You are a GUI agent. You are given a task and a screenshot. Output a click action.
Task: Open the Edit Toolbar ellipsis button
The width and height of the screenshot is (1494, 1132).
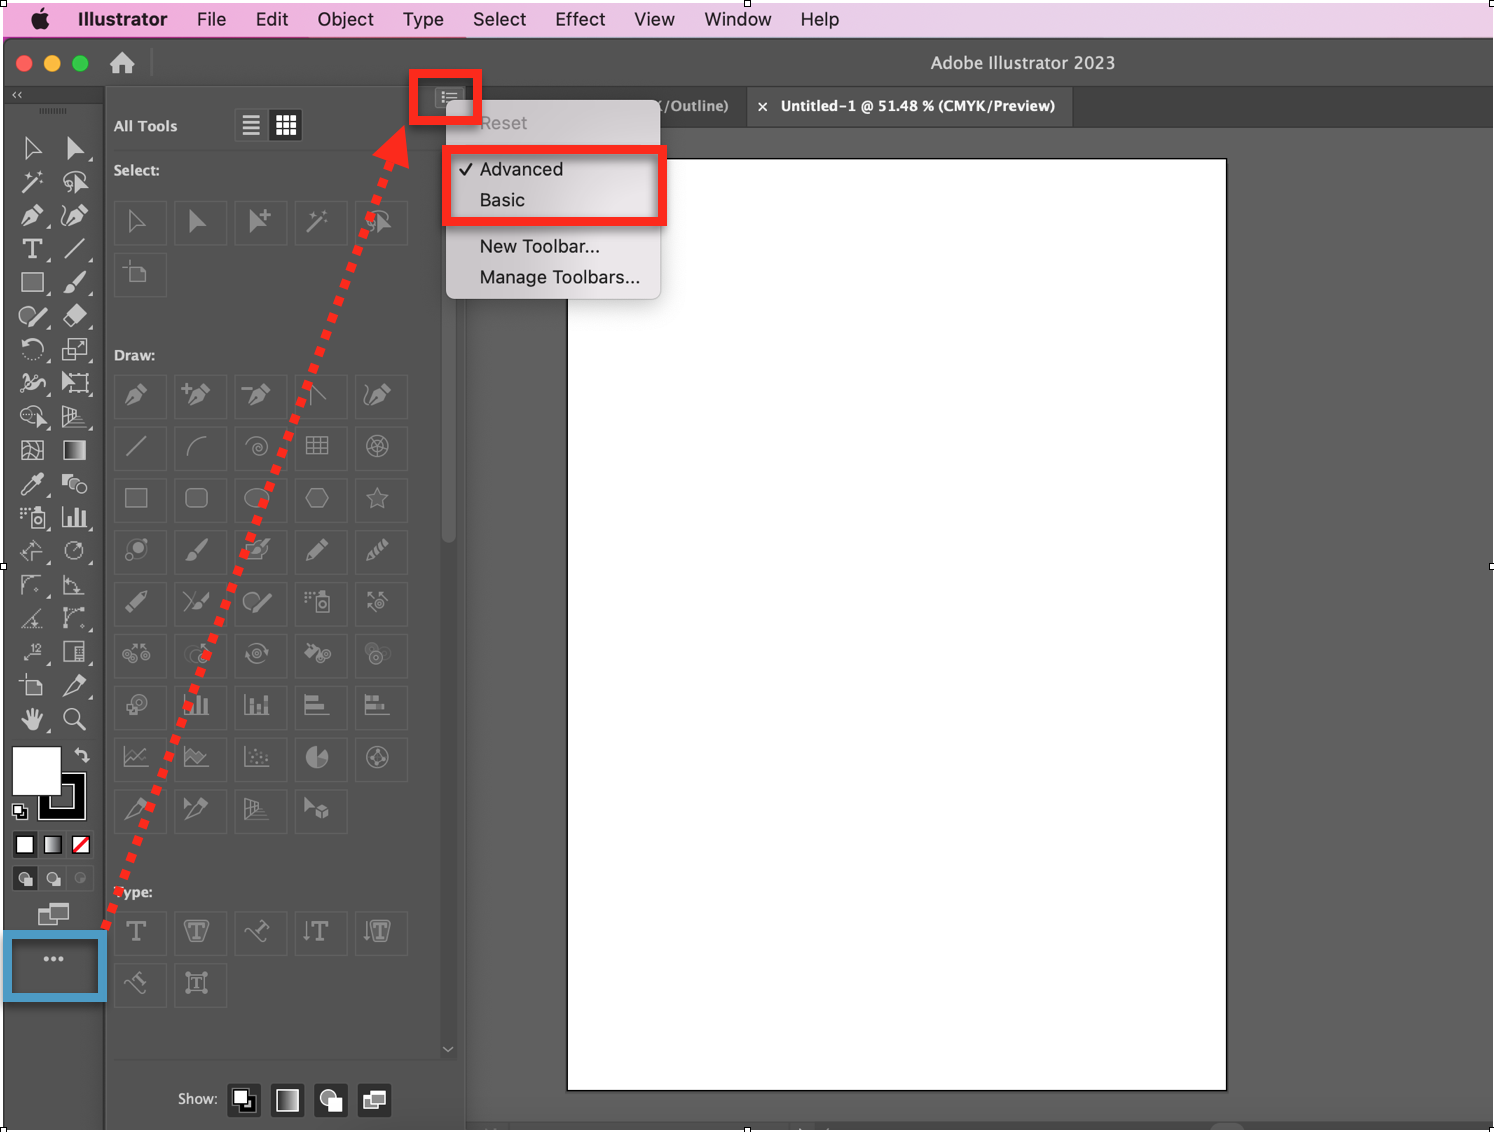(53, 958)
